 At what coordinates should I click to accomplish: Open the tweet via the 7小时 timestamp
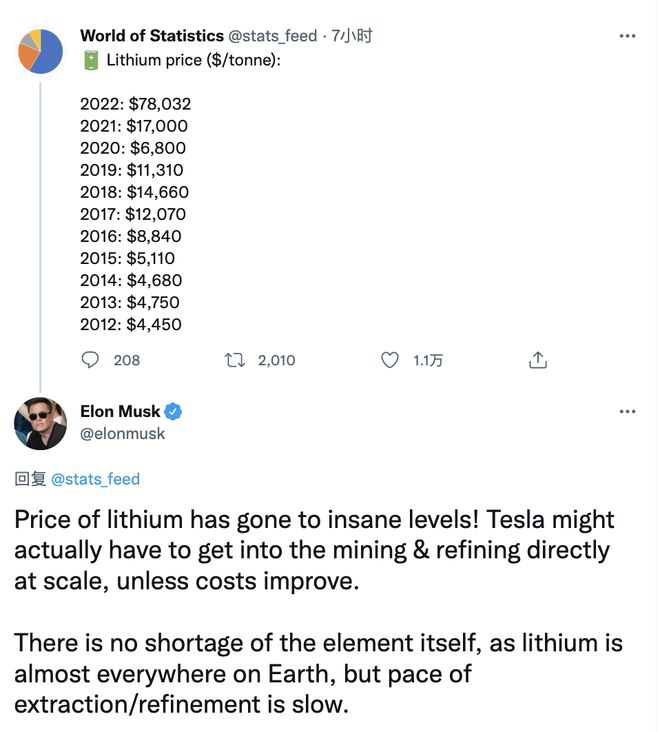352,36
